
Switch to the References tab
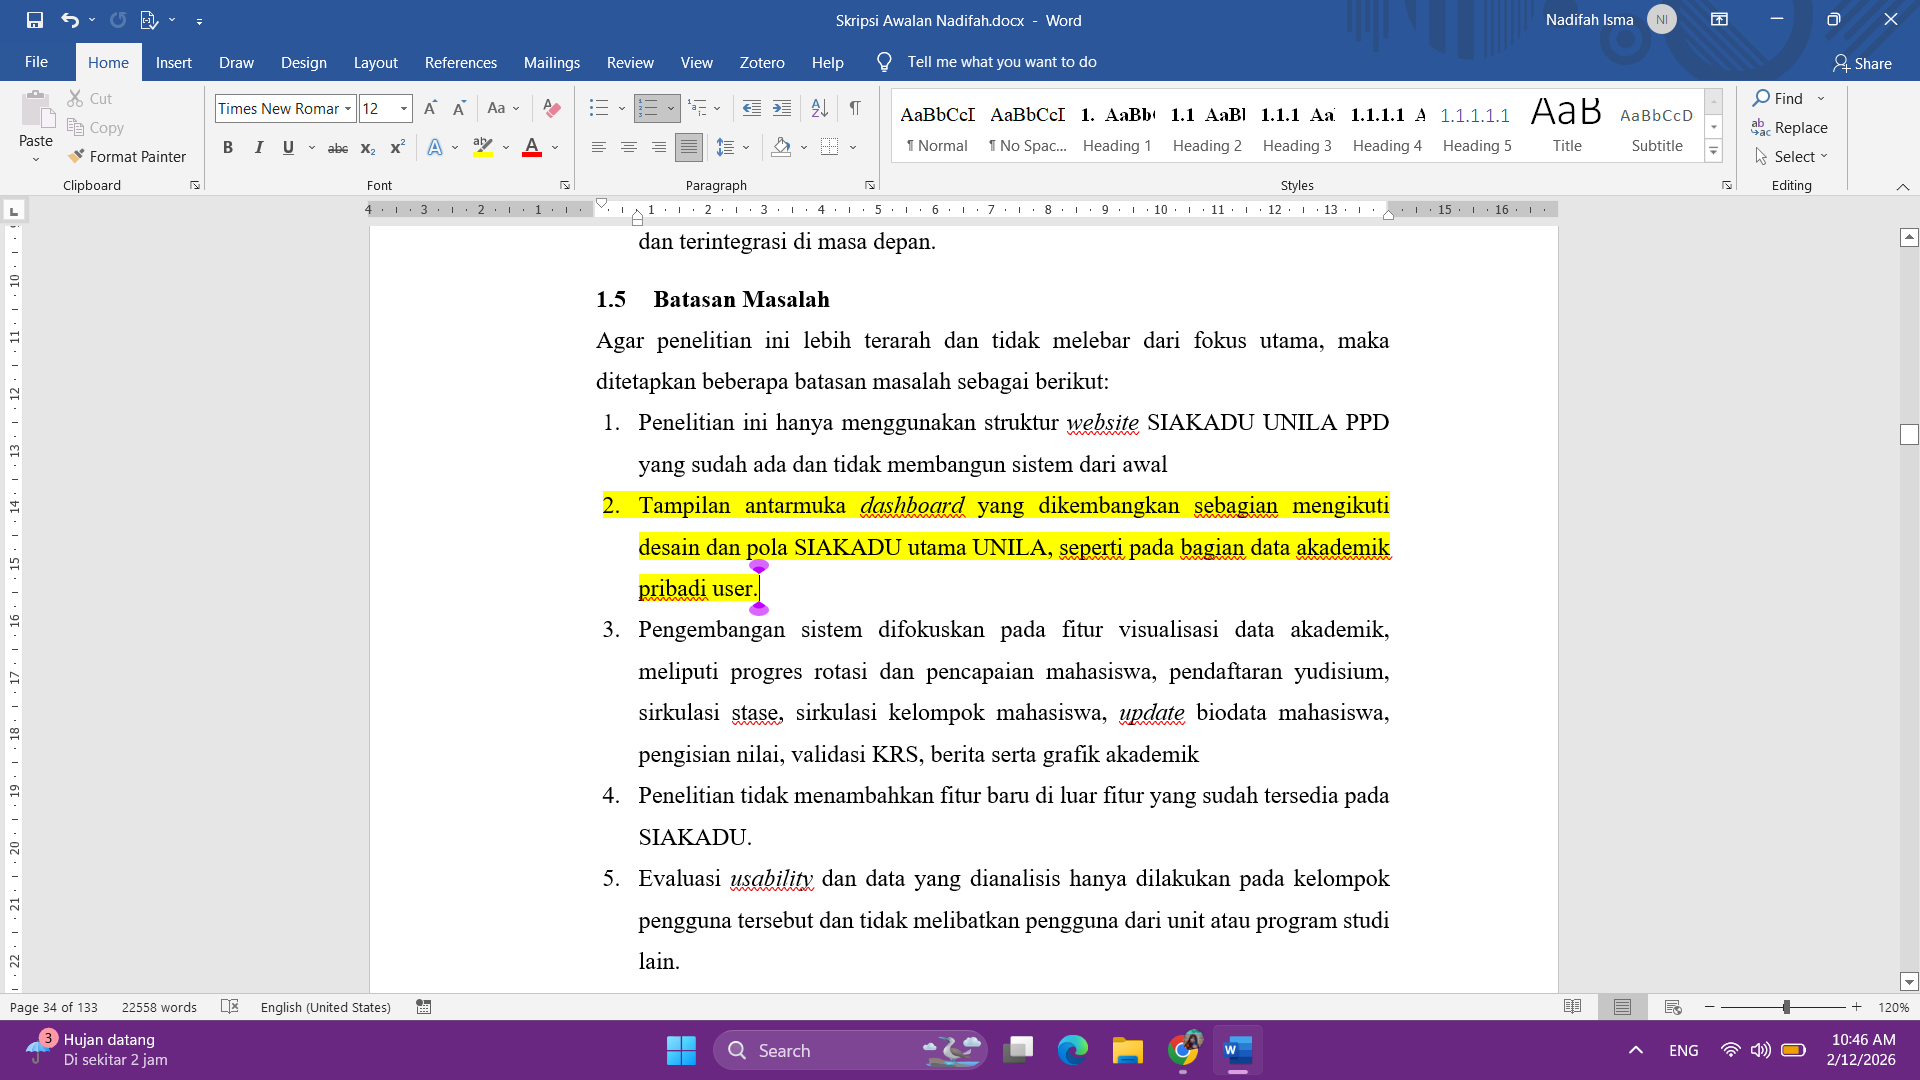tap(461, 62)
